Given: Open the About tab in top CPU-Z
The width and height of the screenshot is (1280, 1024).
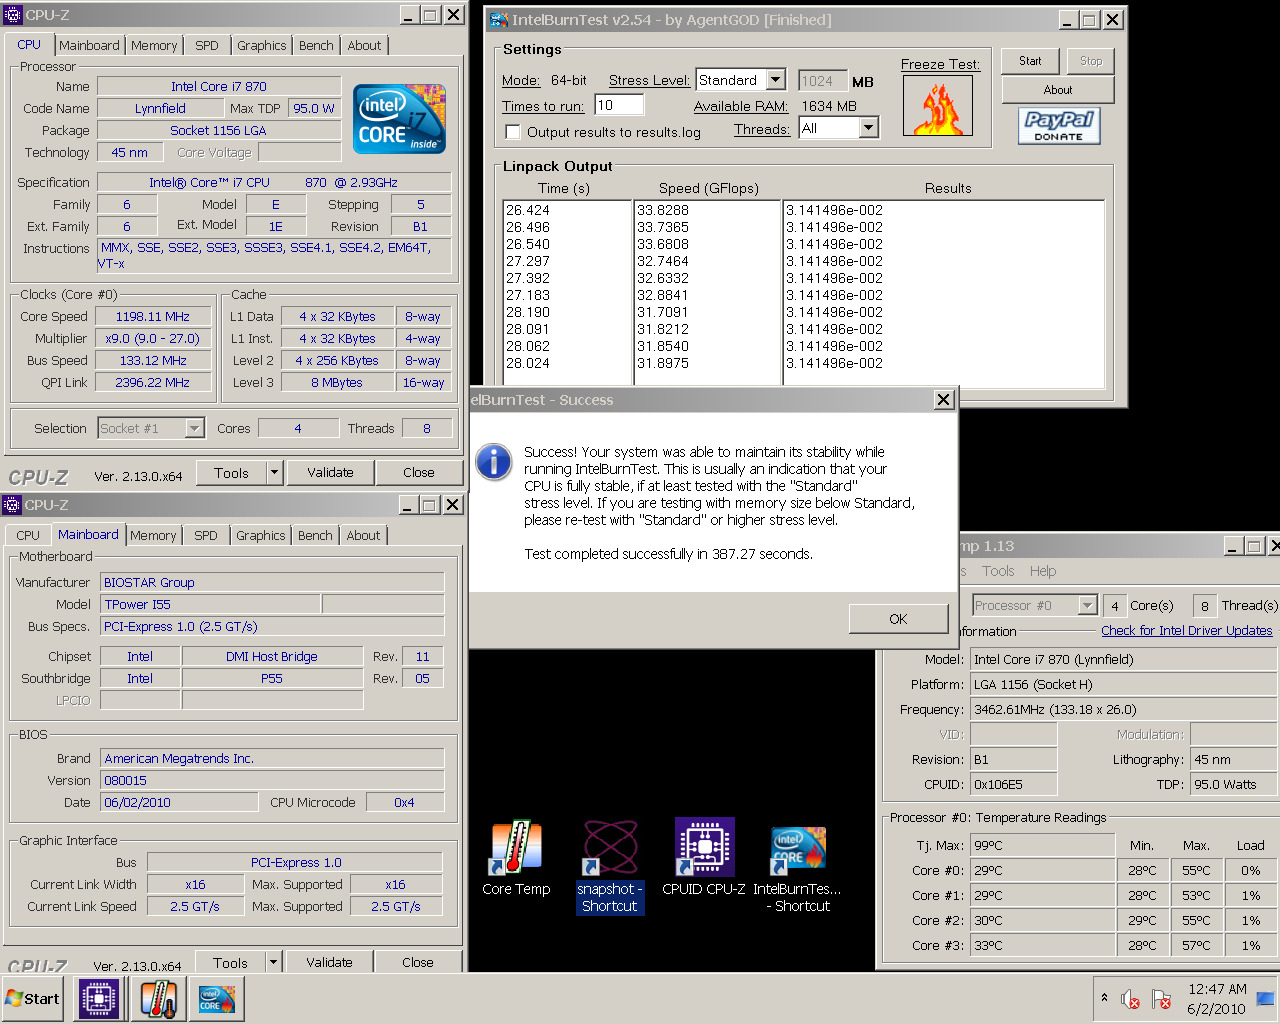Looking at the screenshot, I should [364, 45].
